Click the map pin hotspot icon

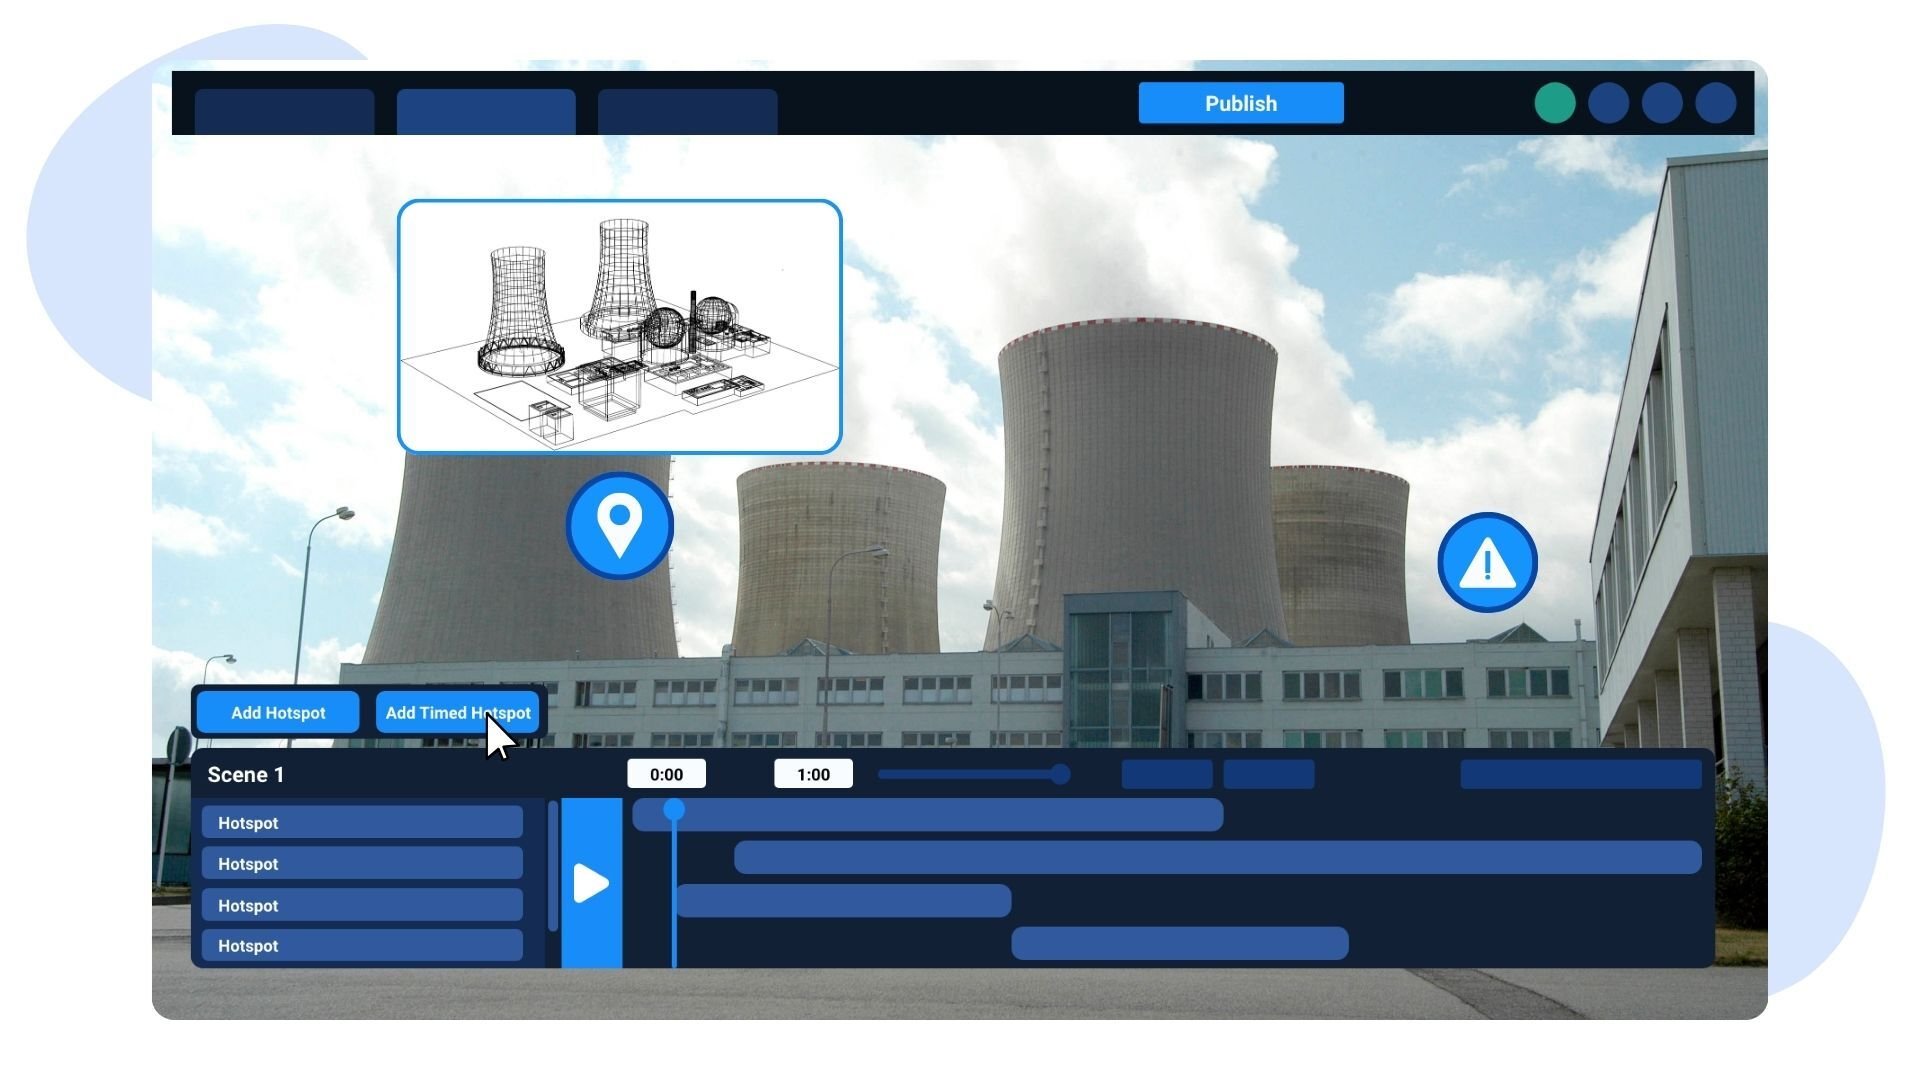pyautogui.click(x=619, y=526)
